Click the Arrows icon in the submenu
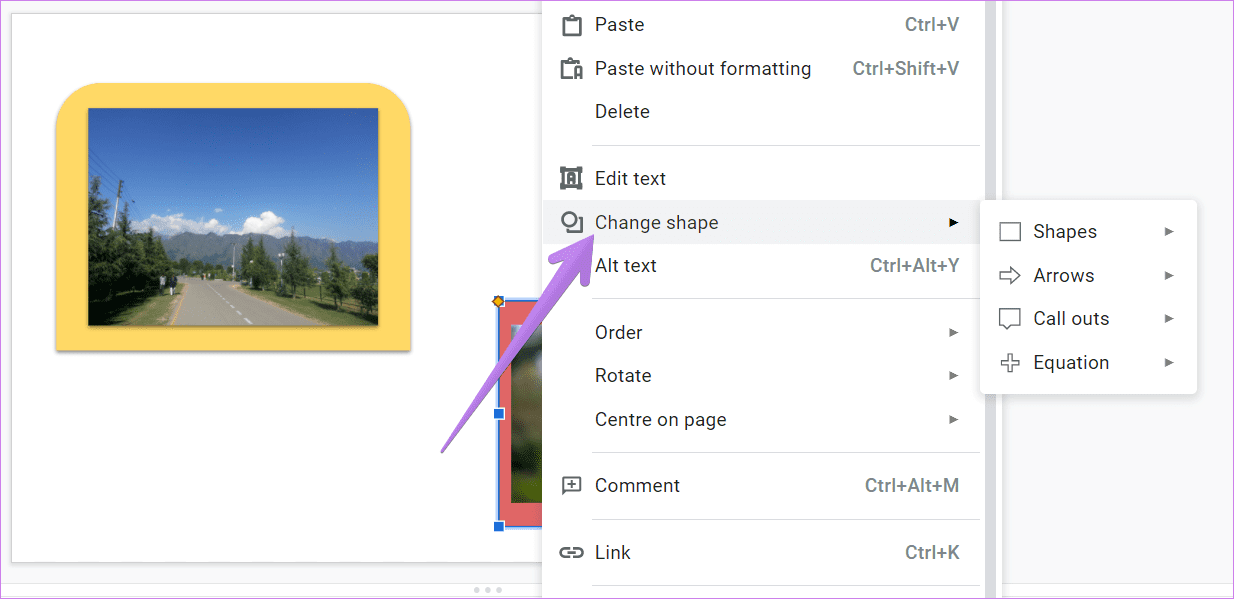This screenshot has width=1234, height=599. click(x=1010, y=275)
